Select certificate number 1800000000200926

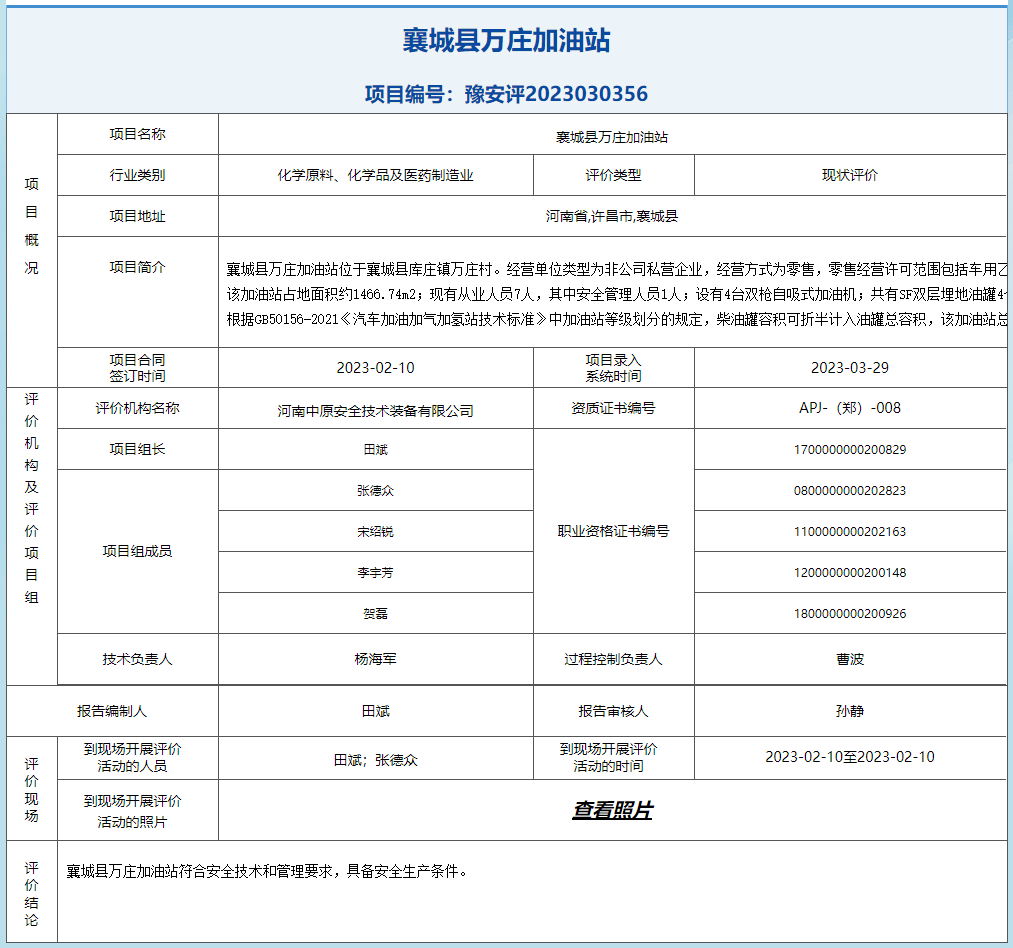(x=850, y=613)
